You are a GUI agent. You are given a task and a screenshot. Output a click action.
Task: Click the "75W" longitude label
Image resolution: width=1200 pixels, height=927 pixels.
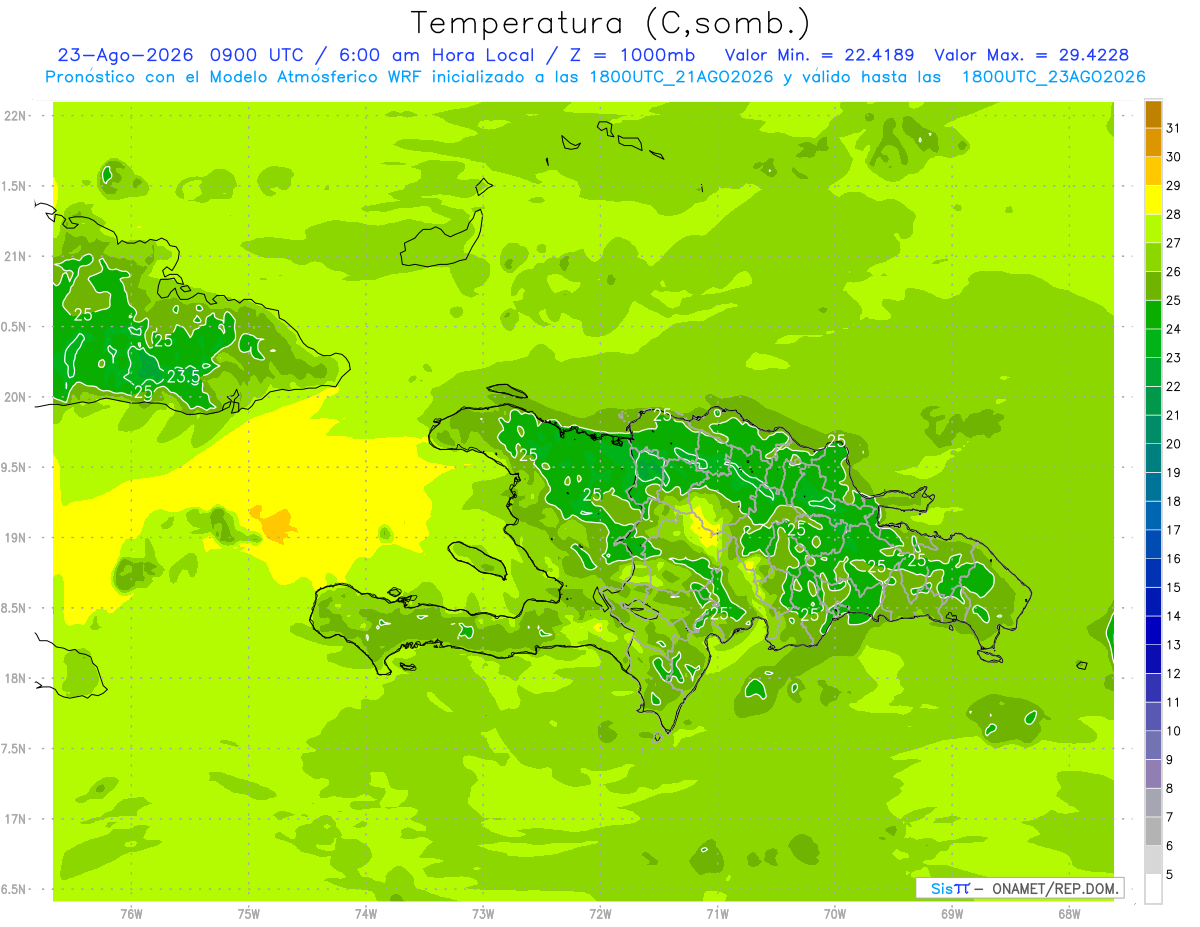pyautogui.click(x=249, y=913)
